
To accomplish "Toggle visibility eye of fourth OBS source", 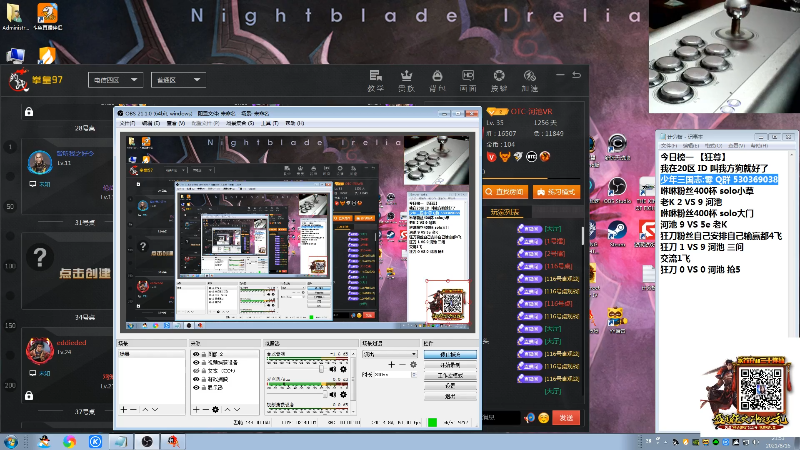I will [196, 379].
